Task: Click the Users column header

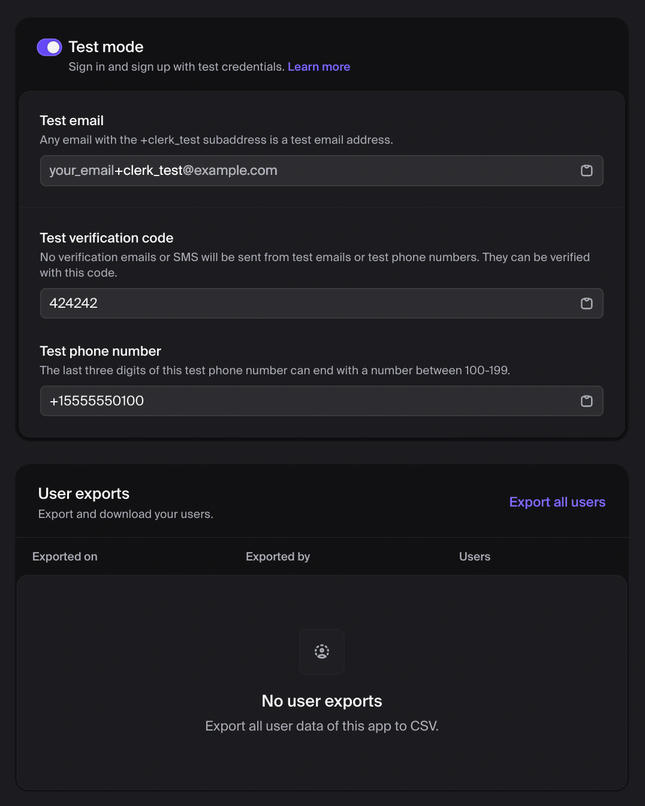Action: pos(474,556)
